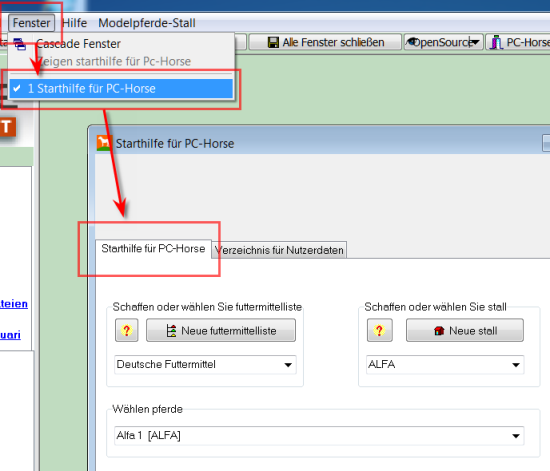
Task: Click Alle Fenster schließen button
Action: [x=325, y=42]
